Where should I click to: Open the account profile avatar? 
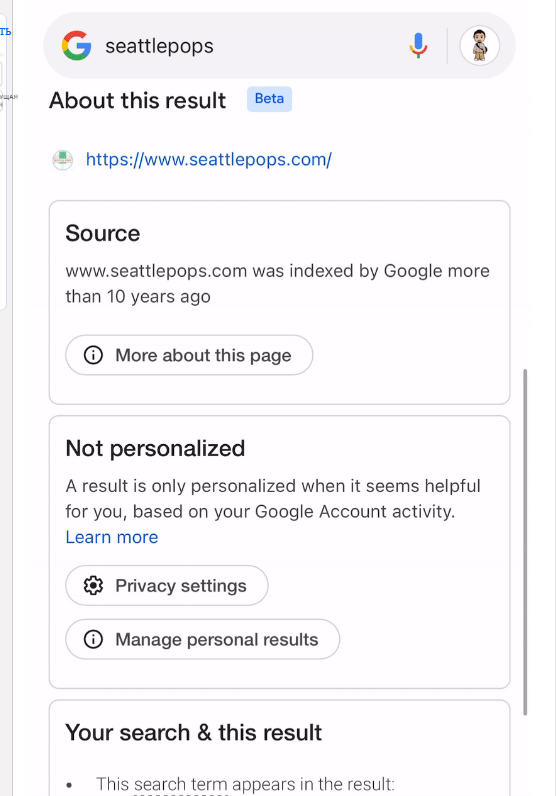coord(479,46)
